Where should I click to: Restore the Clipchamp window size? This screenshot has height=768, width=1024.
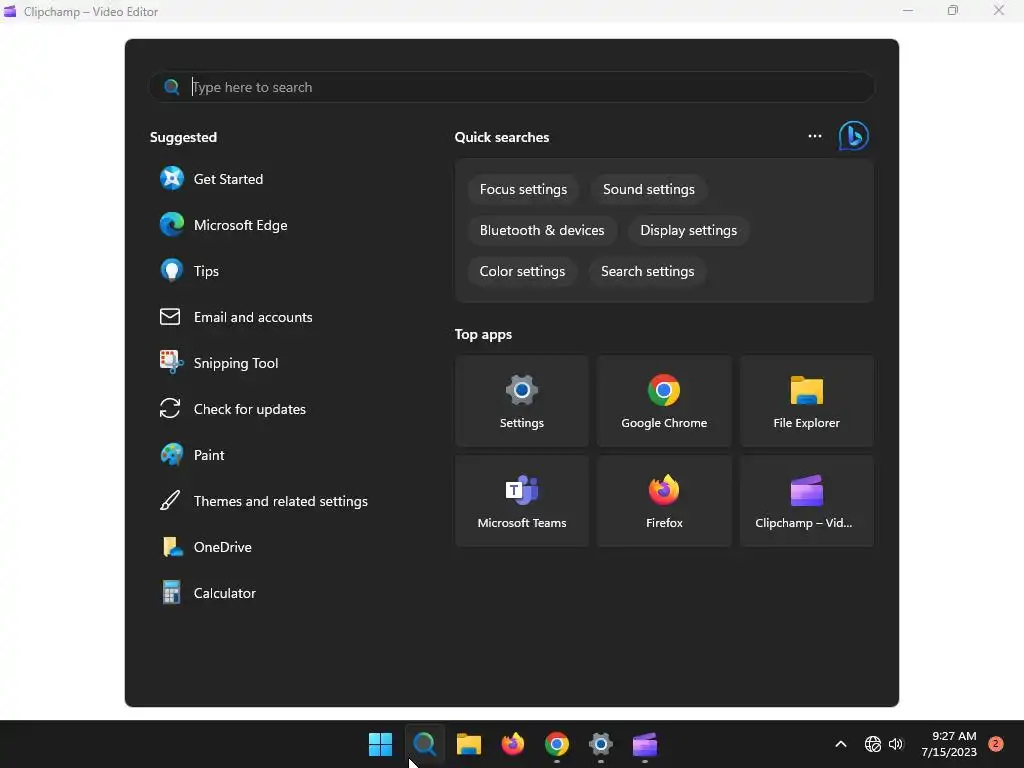click(x=953, y=10)
